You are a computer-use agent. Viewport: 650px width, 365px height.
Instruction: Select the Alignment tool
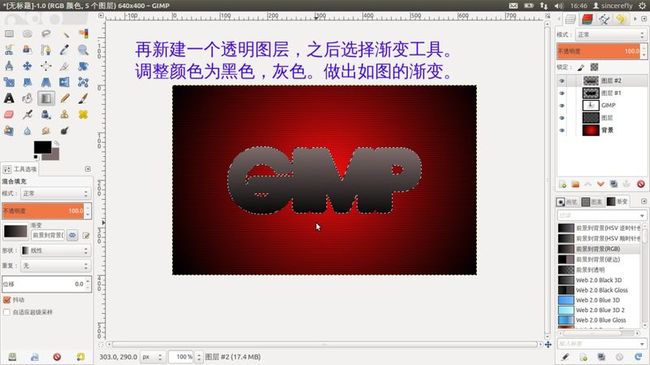[46, 66]
